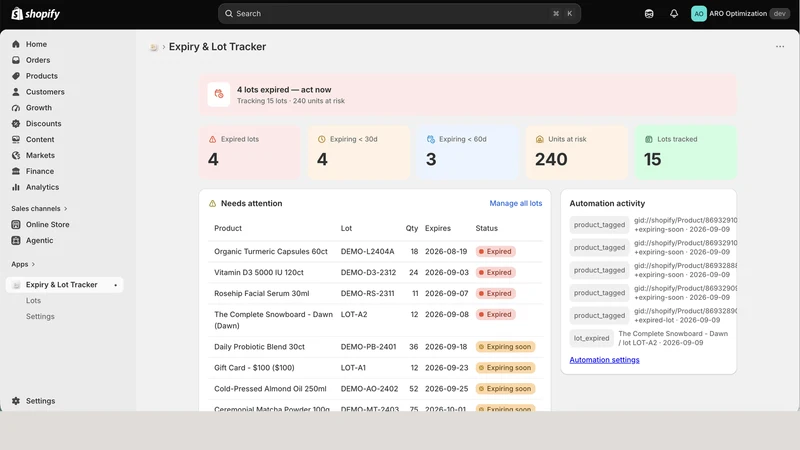Click Gift Card - $100 row
This screenshot has width=800, height=450.
[376, 368]
